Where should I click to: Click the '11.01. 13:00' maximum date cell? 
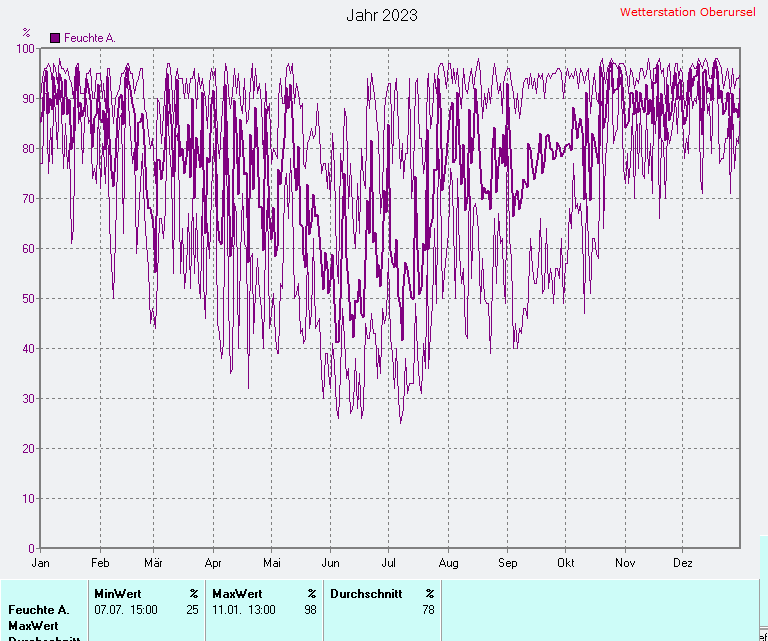(243, 610)
